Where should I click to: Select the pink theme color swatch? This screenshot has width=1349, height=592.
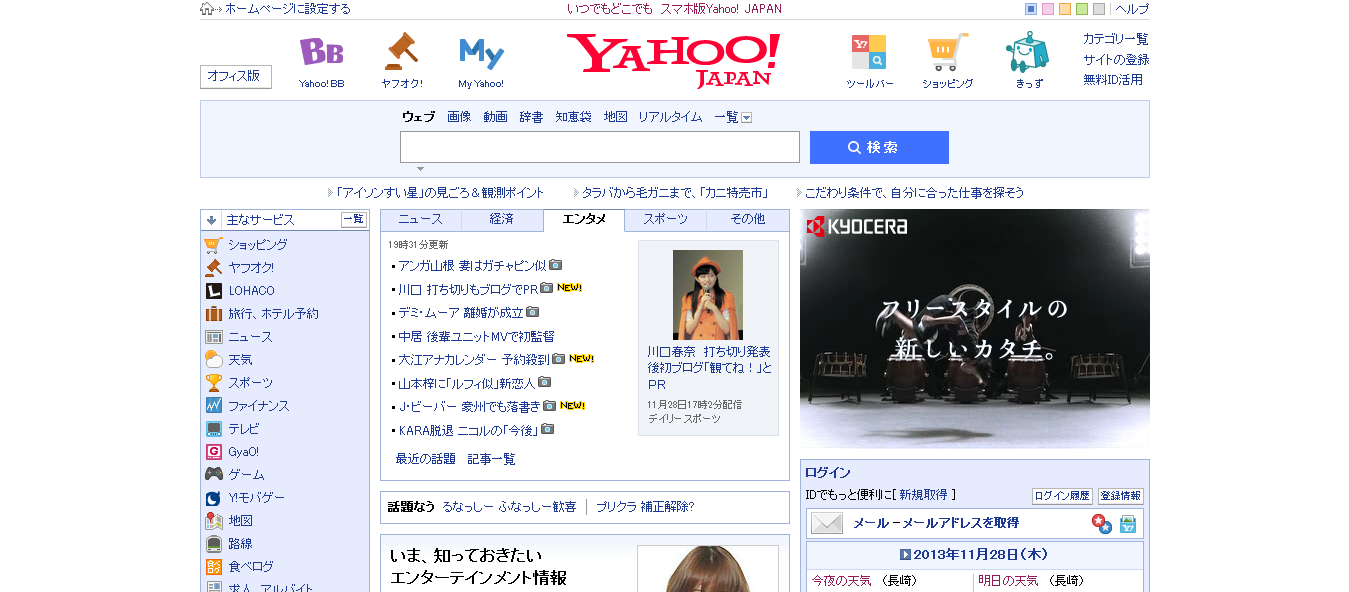click(1048, 9)
